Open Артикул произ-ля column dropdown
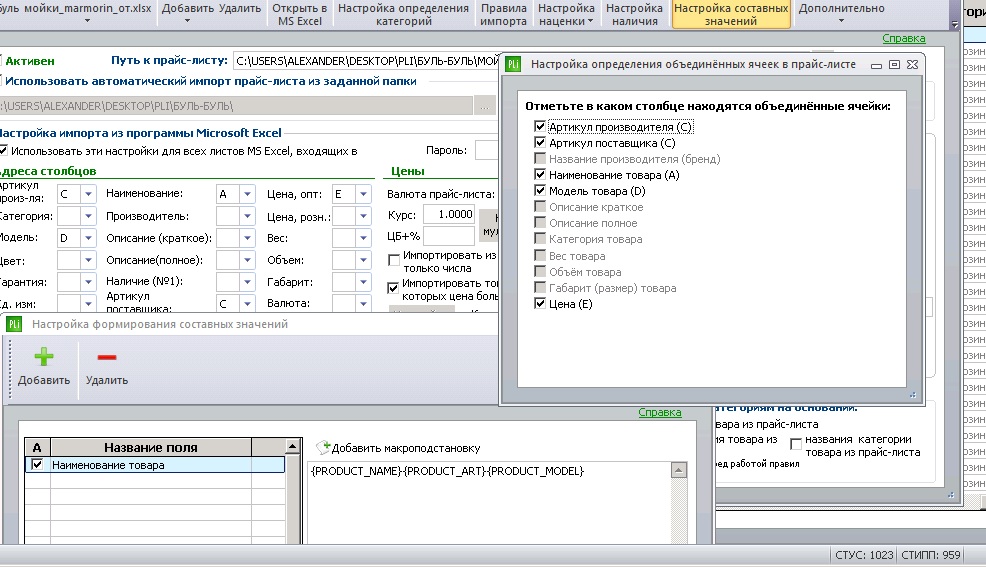The width and height of the screenshot is (986, 567). pos(88,194)
